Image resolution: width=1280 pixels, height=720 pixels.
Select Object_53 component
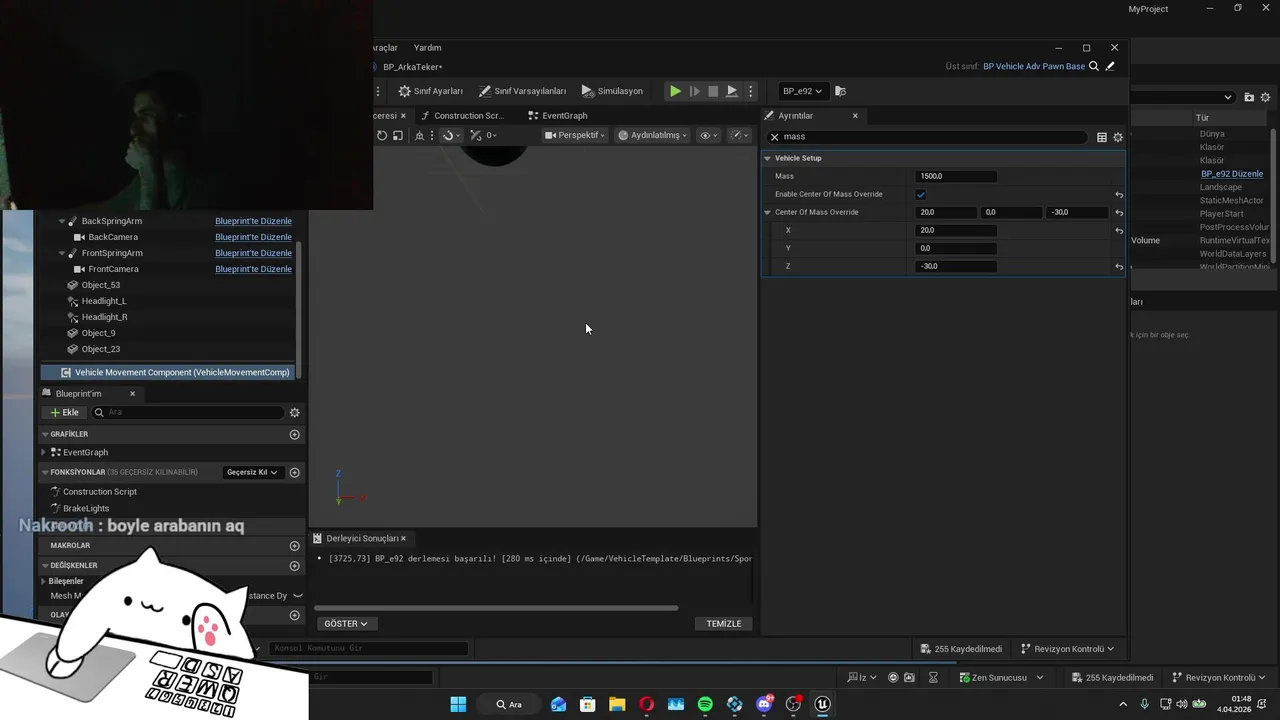101,285
